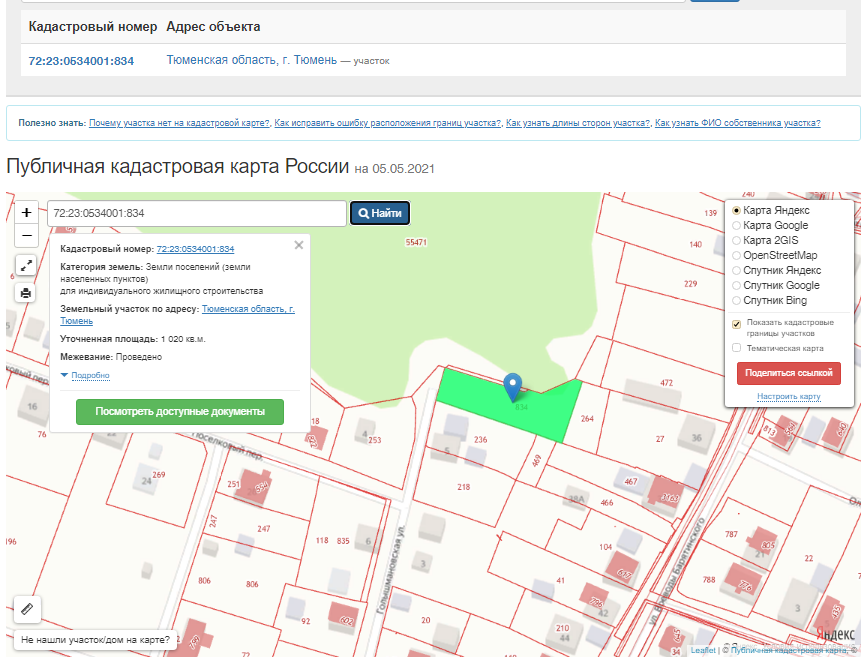Open Как узнать ФИО собственника участка link
Viewport: 868px width, 663px height.
737,123
